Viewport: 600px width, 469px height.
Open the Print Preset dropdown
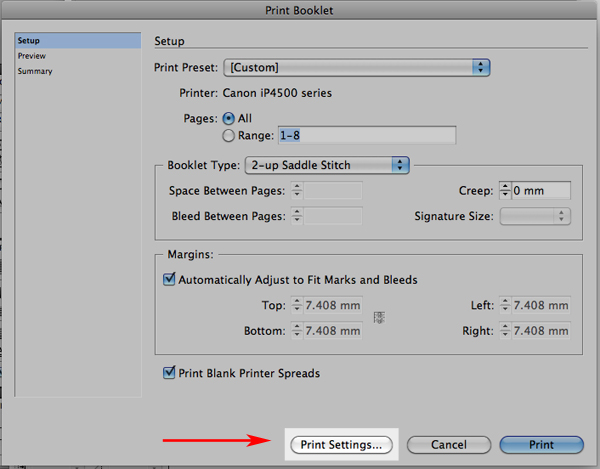[x=357, y=68]
